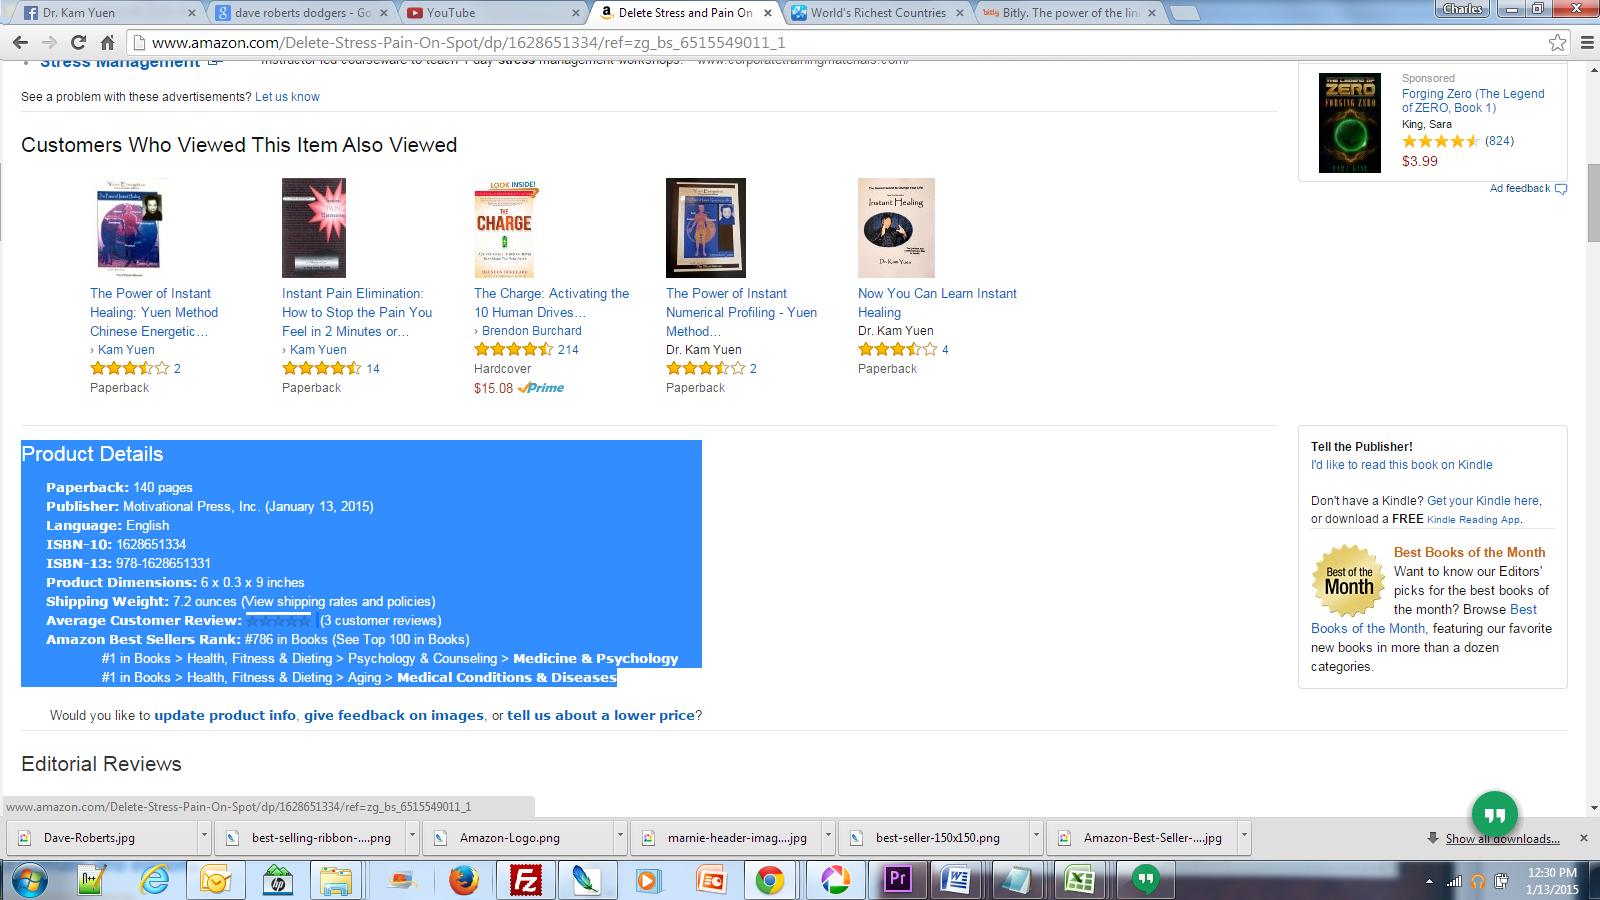Open the Chrome hamburger menu
The height and width of the screenshot is (900, 1600).
pyautogui.click(x=1587, y=42)
